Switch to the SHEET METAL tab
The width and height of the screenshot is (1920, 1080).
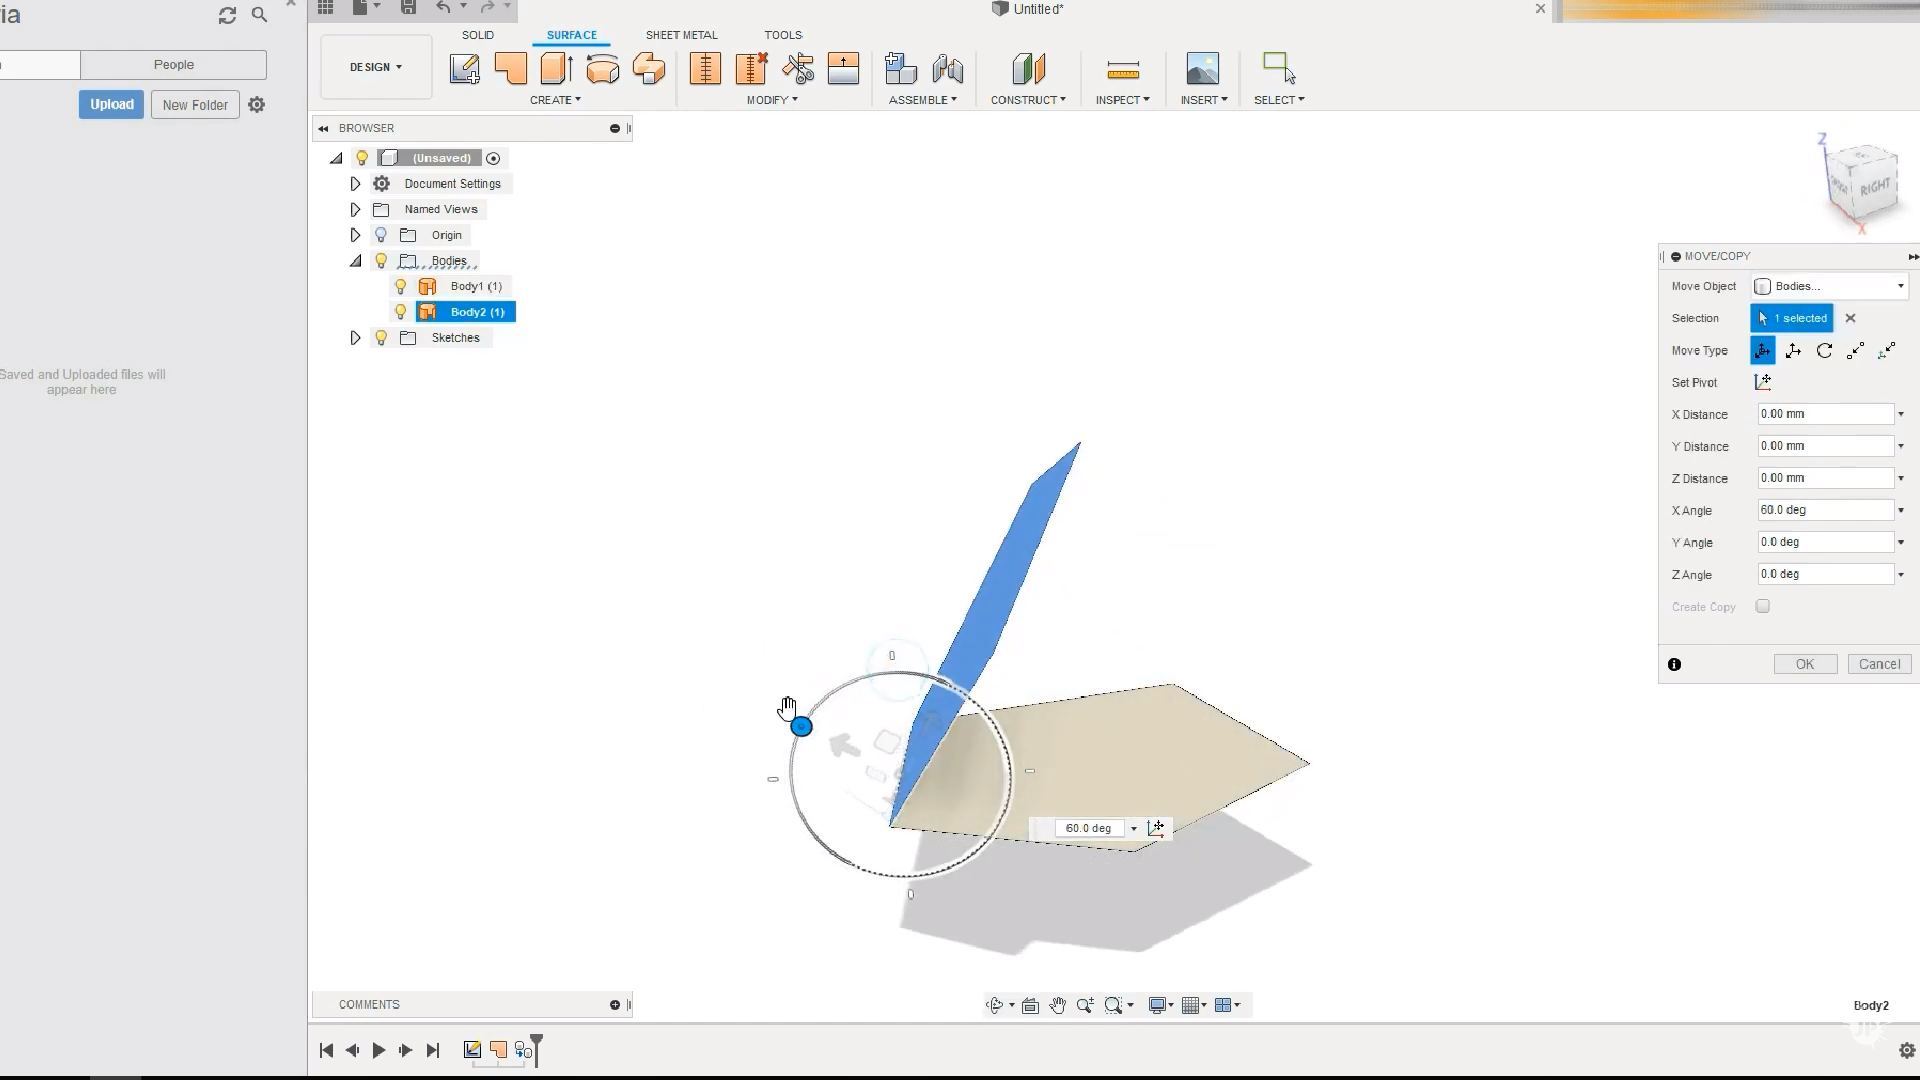click(681, 35)
